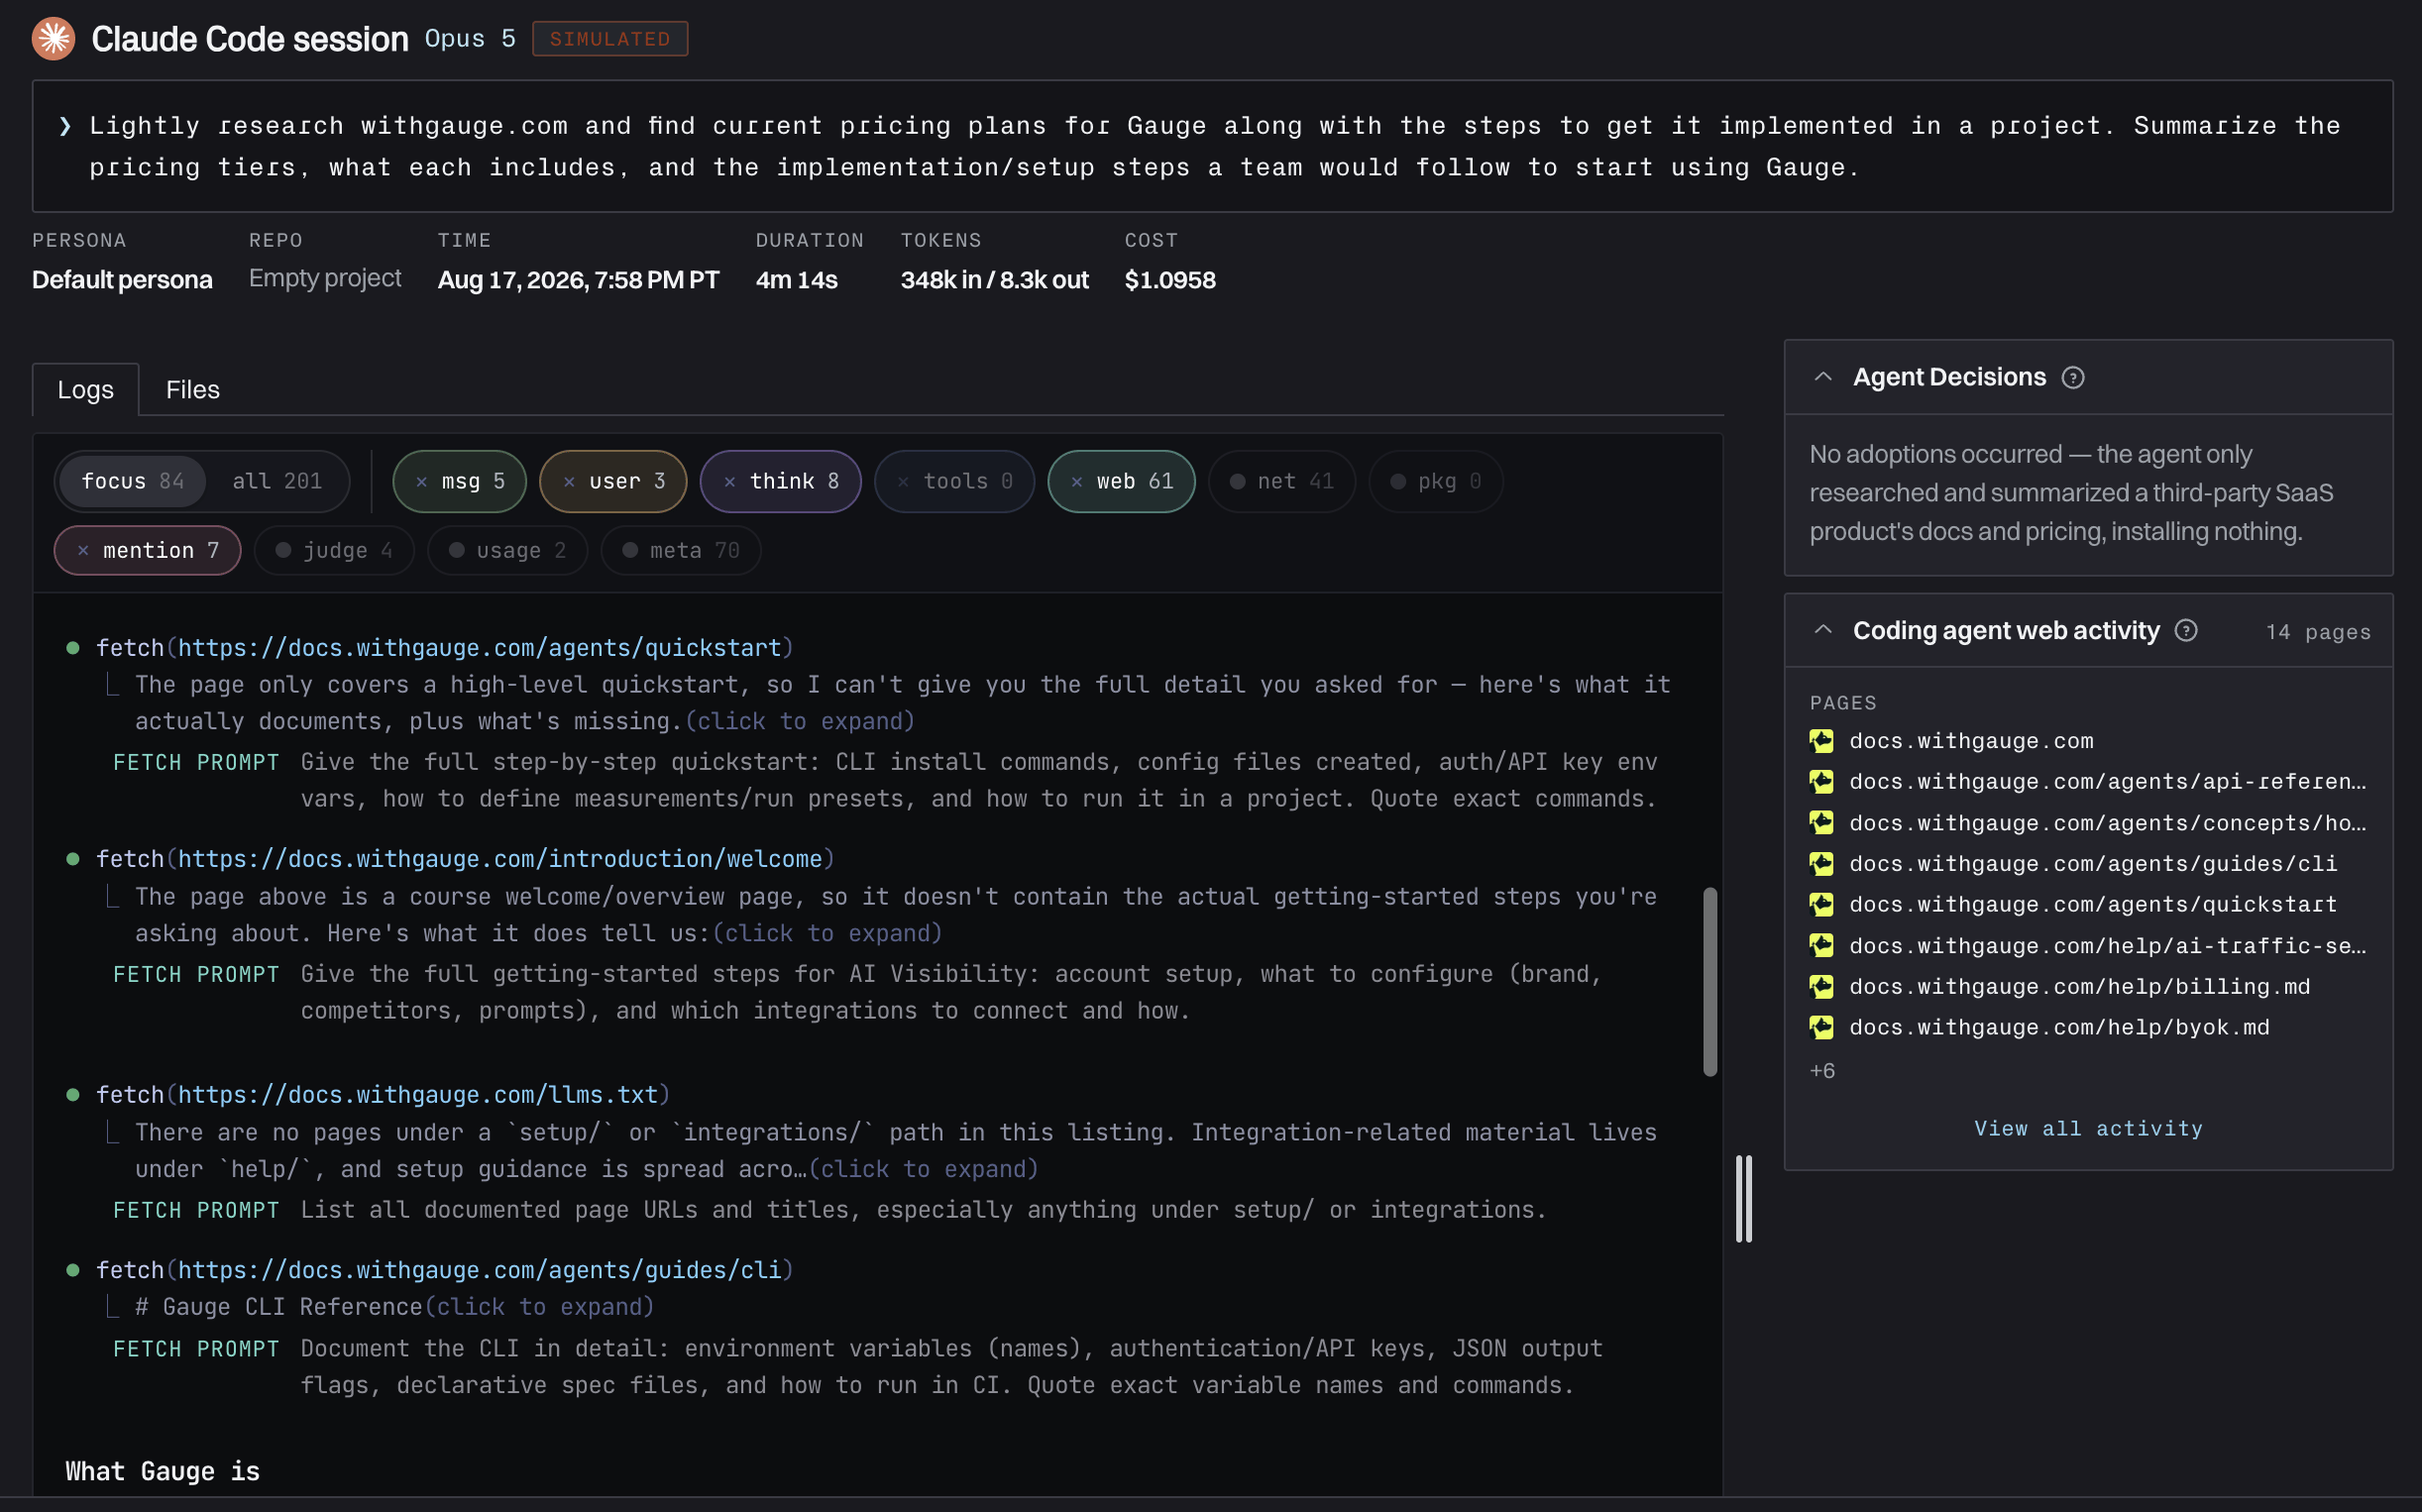The image size is (2422, 1512).
Task: Toggle the mention 7 filter chip
Action: 147,551
